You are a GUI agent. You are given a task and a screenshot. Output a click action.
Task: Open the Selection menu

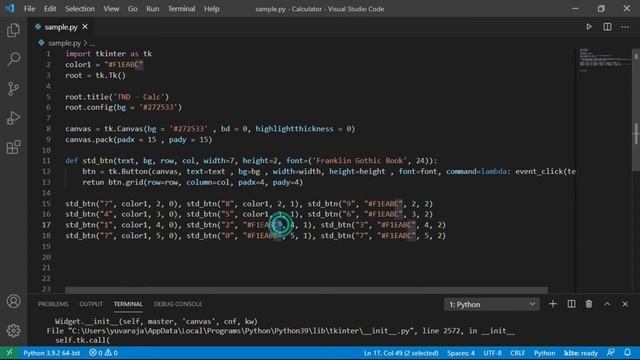point(80,9)
